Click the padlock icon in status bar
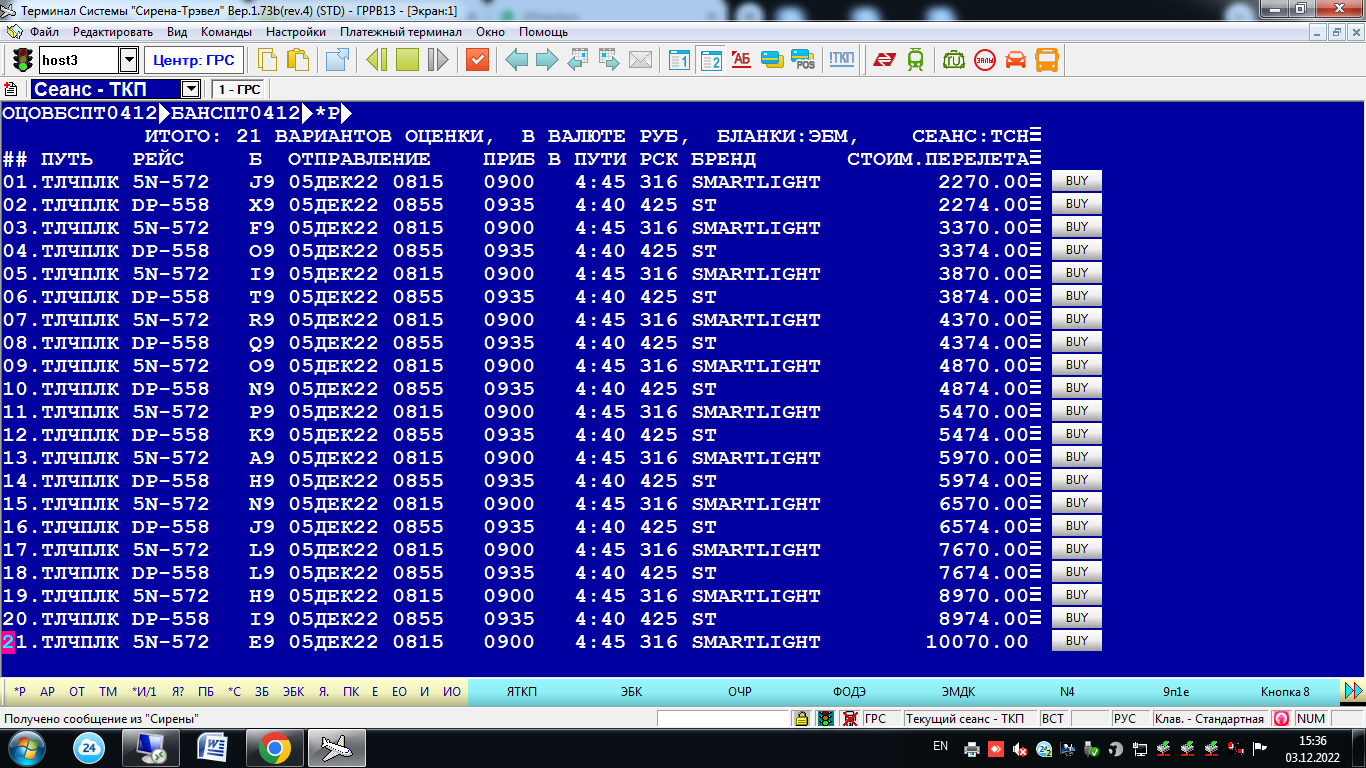This screenshot has height=768, width=1366. click(801, 718)
